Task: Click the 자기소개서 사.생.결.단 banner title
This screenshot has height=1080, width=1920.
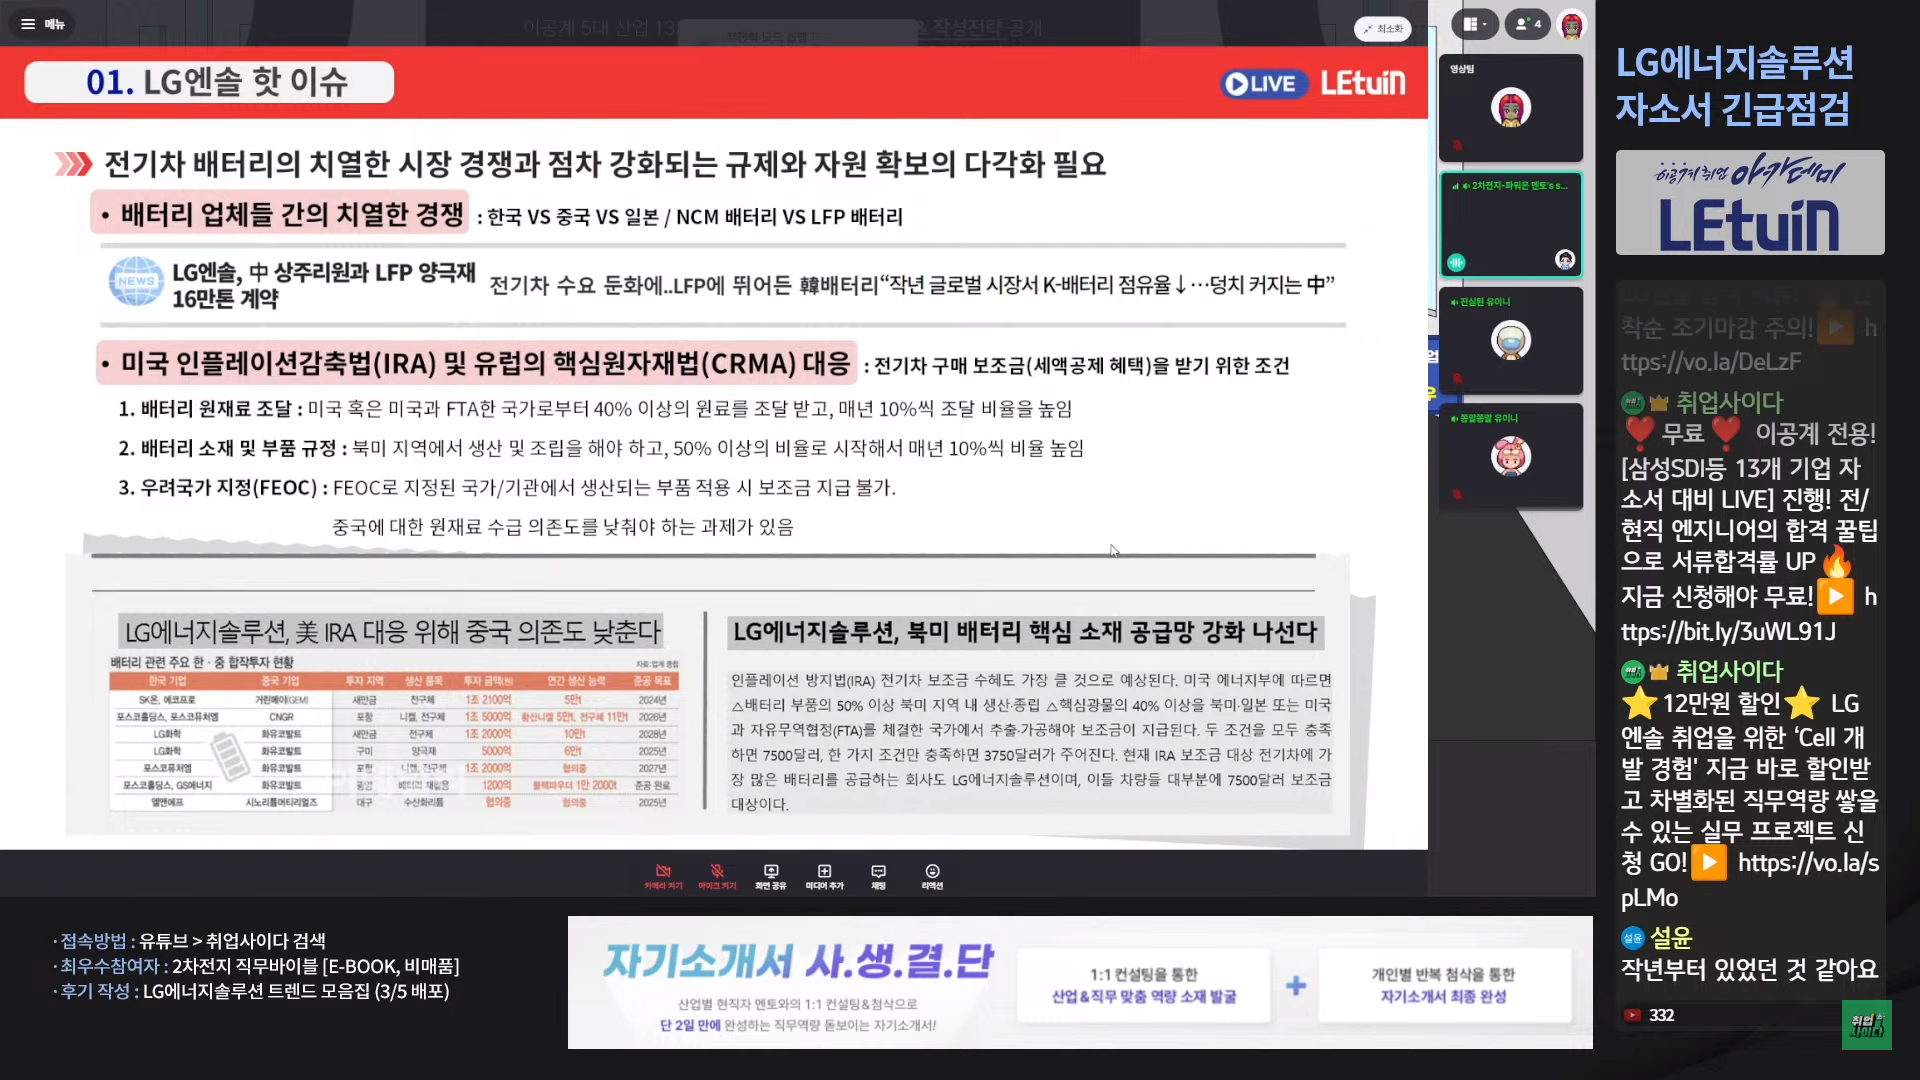Action: tap(798, 962)
